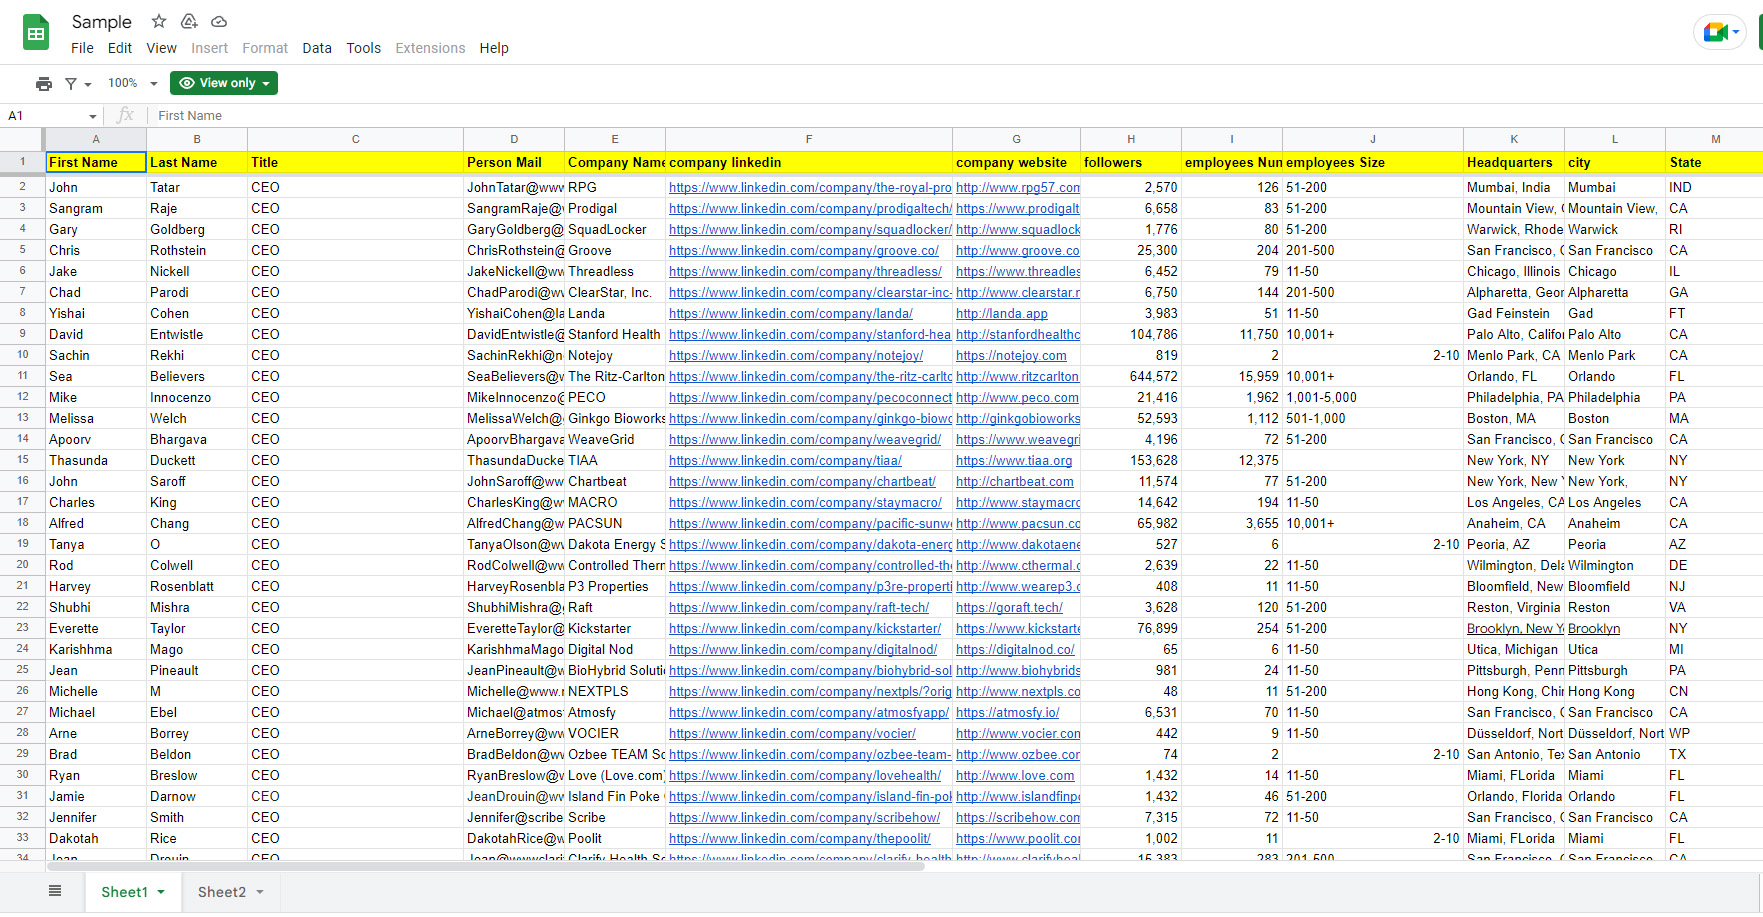Open the Google Meet call icon
The height and width of the screenshot is (917, 1763).
coord(1715,32)
